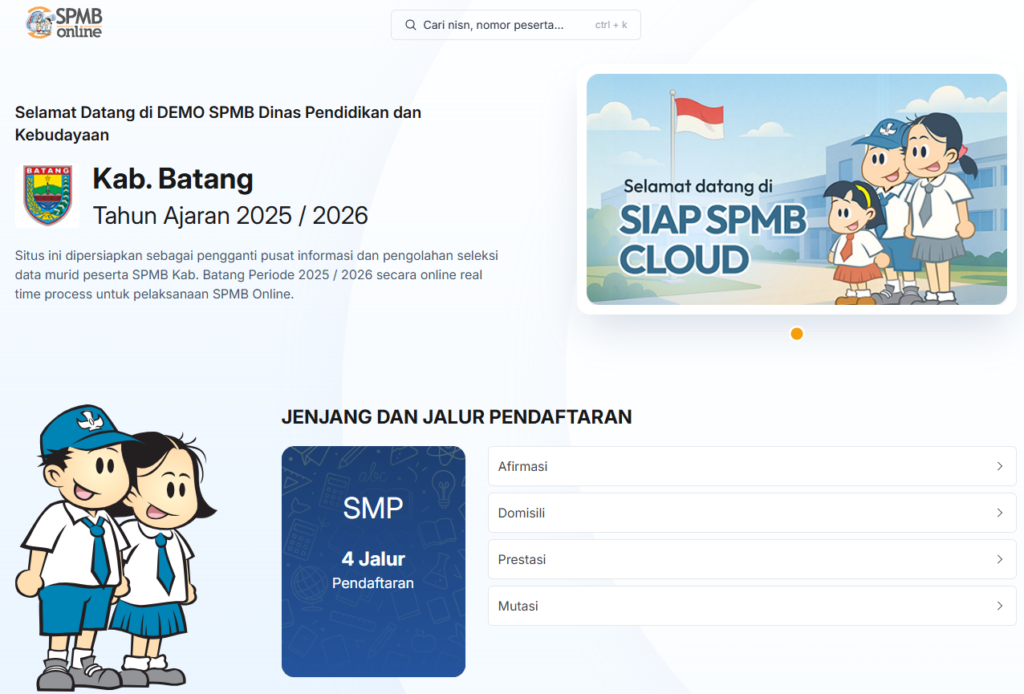
Task: Open the SMP jenjang card
Action: pyautogui.click(x=373, y=561)
